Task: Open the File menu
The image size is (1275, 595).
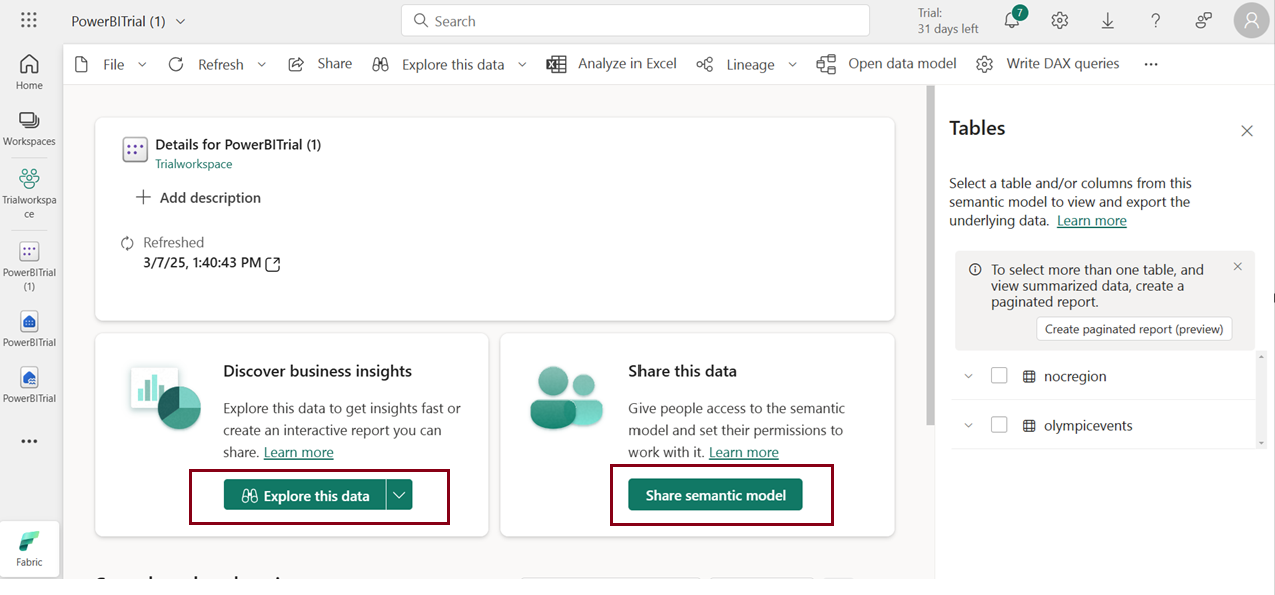Action: coord(113,64)
